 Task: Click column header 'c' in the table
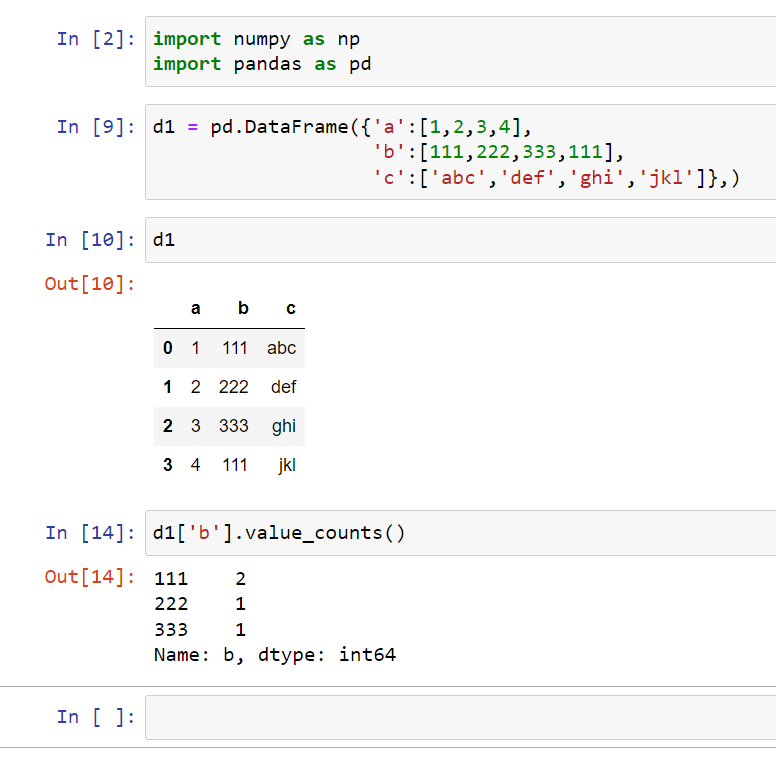[x=291, y=308]
